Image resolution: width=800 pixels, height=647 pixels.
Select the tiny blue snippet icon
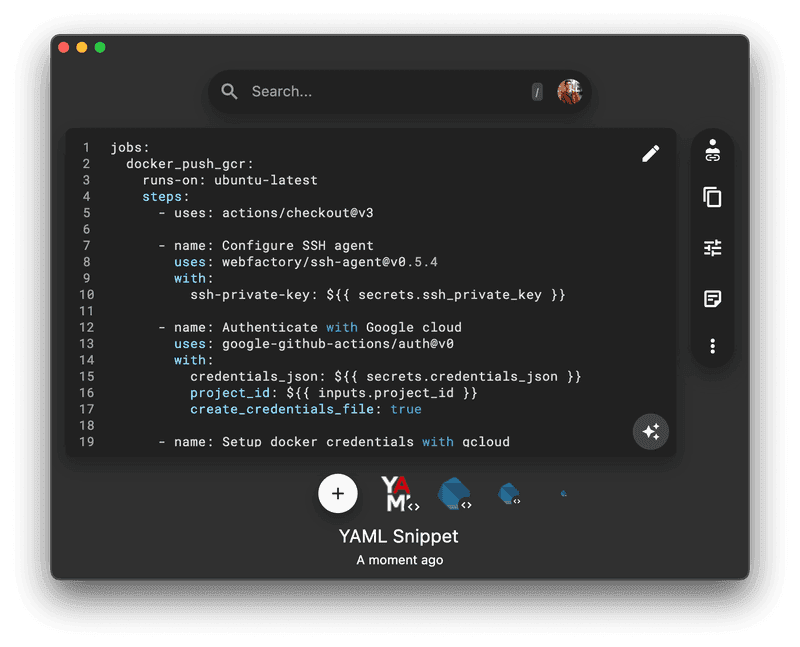[563, 493]
